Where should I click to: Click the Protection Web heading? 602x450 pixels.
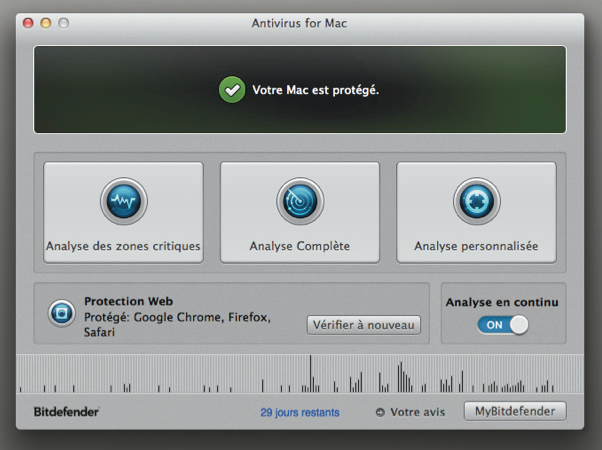[129, 301]
